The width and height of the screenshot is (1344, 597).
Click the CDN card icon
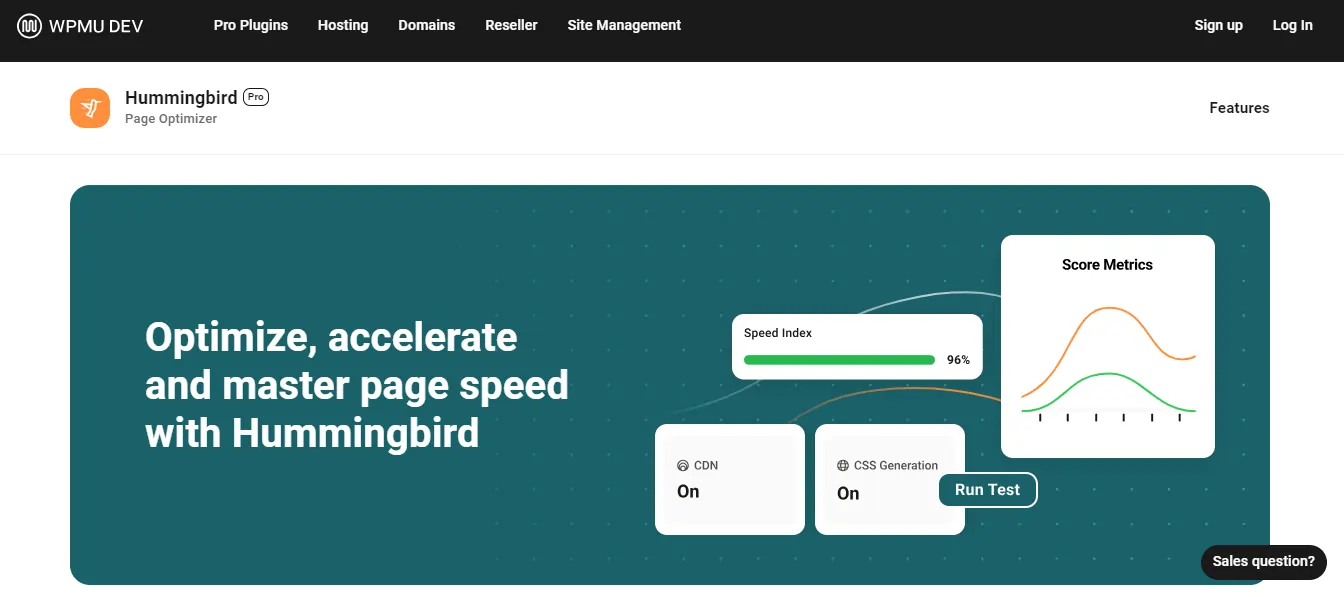[x=684, y=465]
